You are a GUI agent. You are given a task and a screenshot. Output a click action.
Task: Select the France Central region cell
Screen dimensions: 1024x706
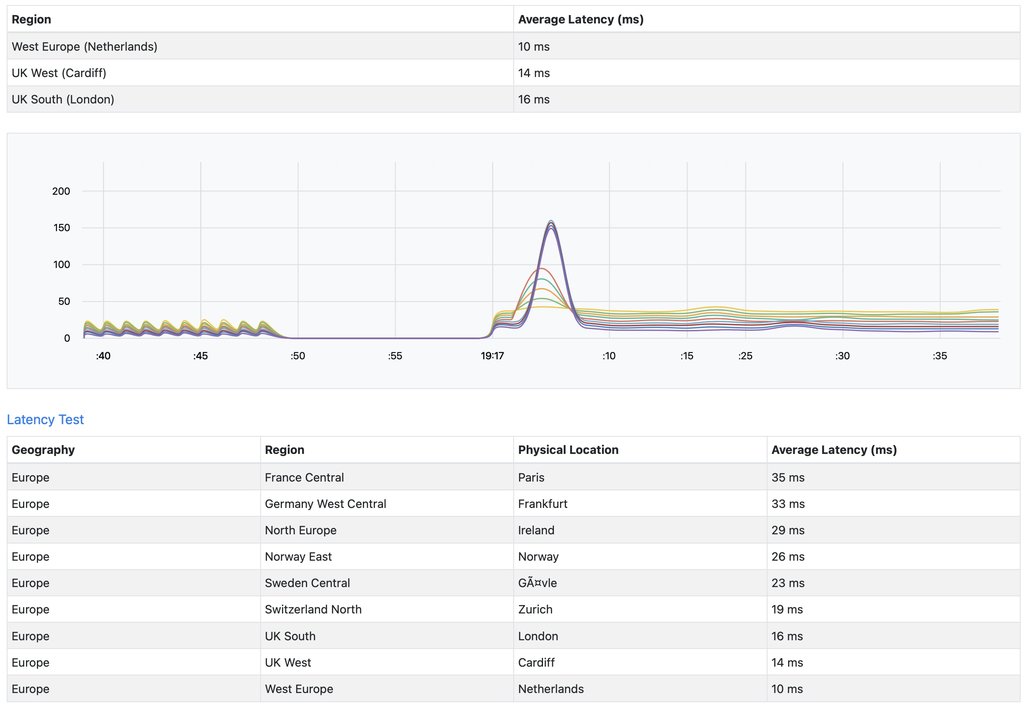[x=304, y=477]
